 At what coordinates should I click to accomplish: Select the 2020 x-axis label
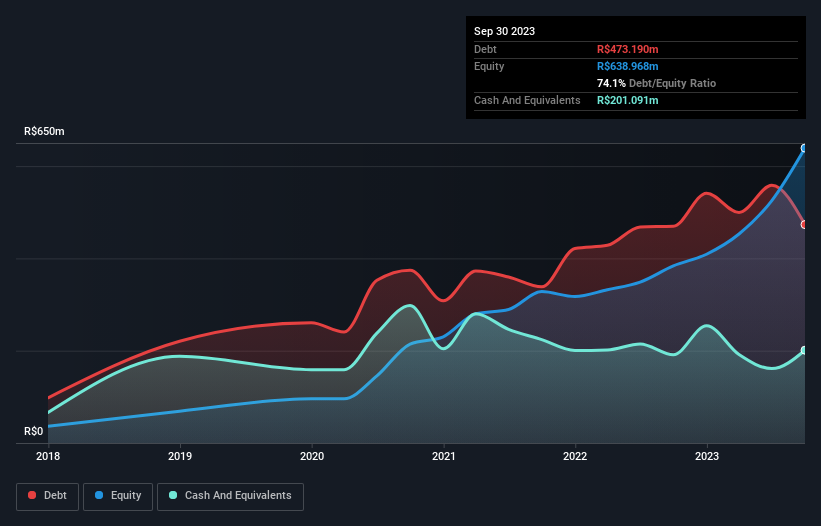[x=312, y=456]
